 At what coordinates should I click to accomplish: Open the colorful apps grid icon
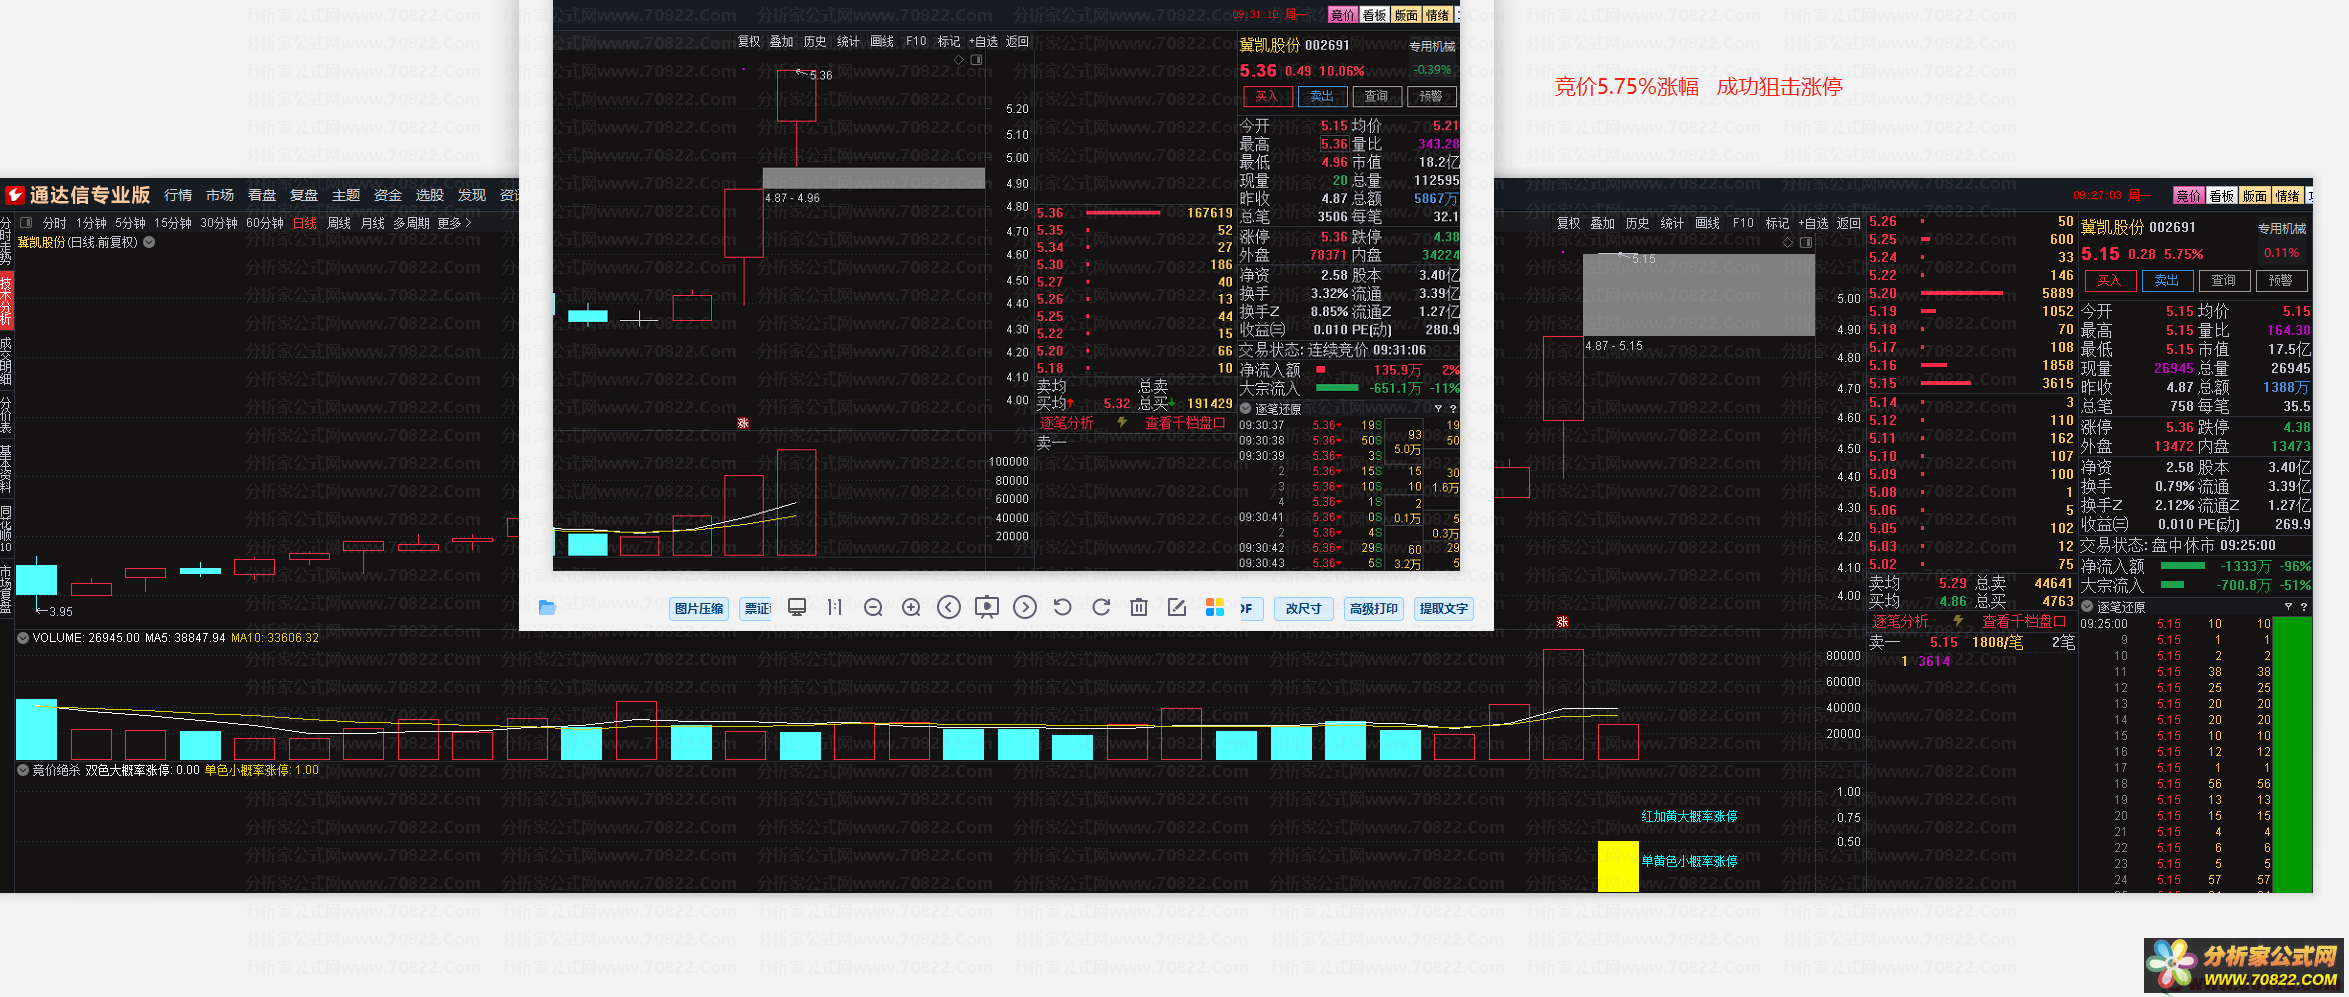tap(1215, 608)
